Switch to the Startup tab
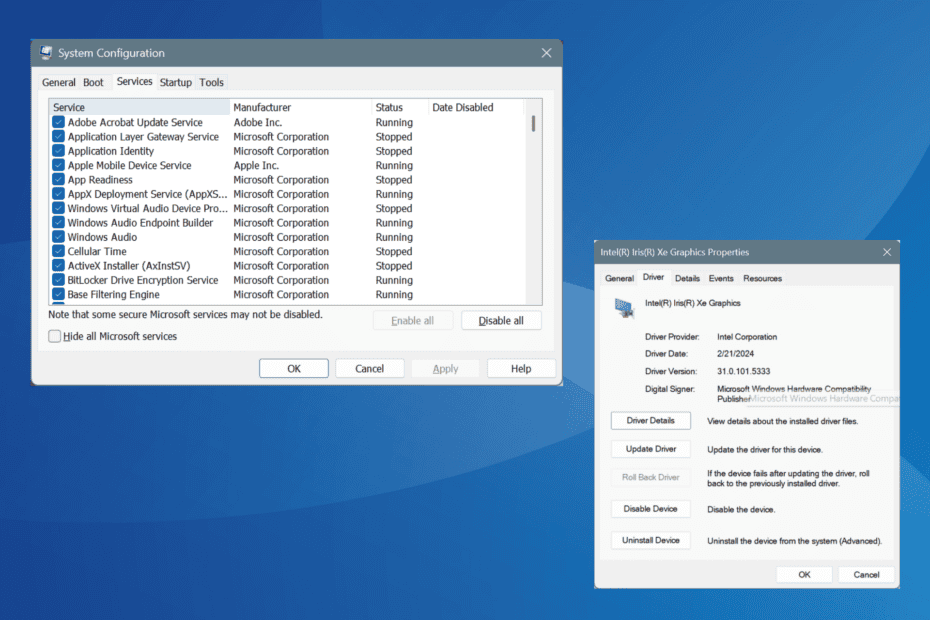Image resolution: width=930 pixels, height=620 pixels. pyautogui.click(x=176, y=82)
